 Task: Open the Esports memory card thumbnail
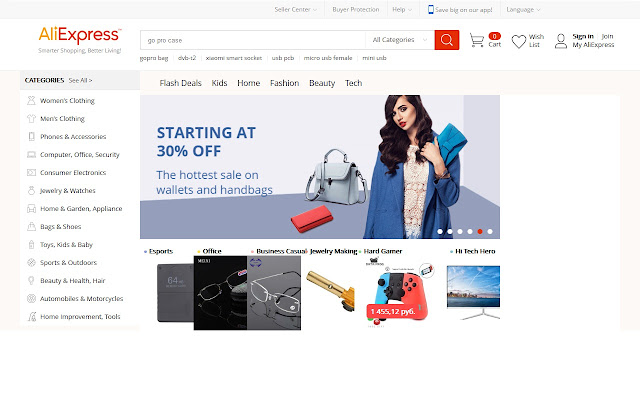176,293
